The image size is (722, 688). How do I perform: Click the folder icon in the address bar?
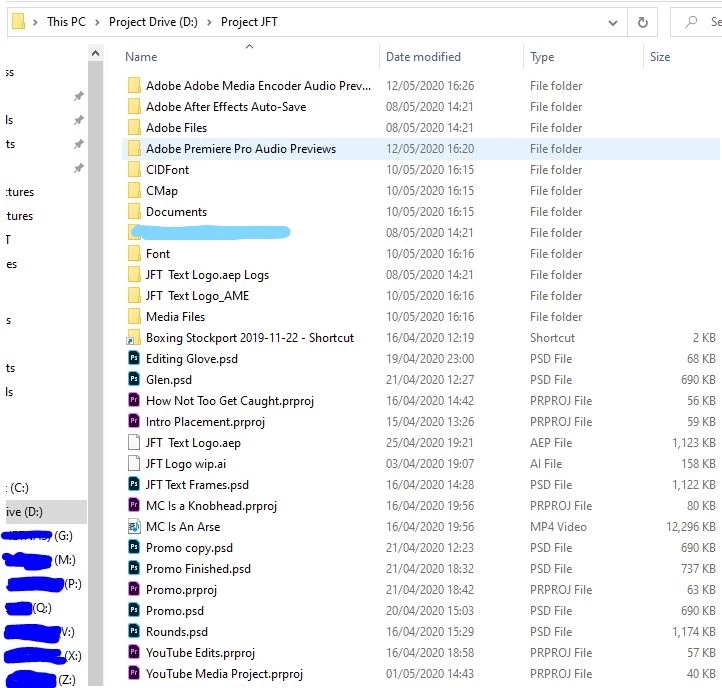click(18, 21)
